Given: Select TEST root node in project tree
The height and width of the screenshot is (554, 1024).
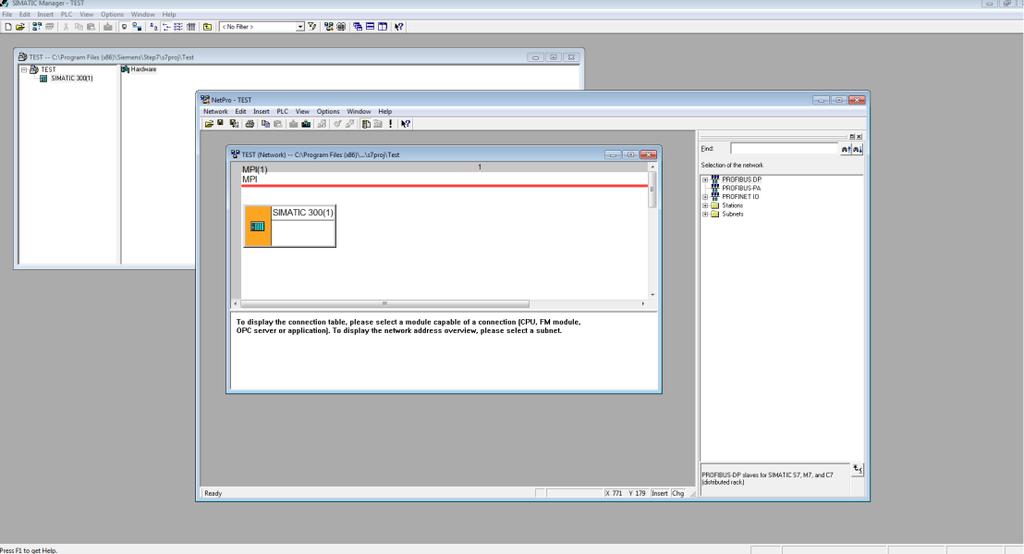Looking at the screenshot, I should 48,69.
